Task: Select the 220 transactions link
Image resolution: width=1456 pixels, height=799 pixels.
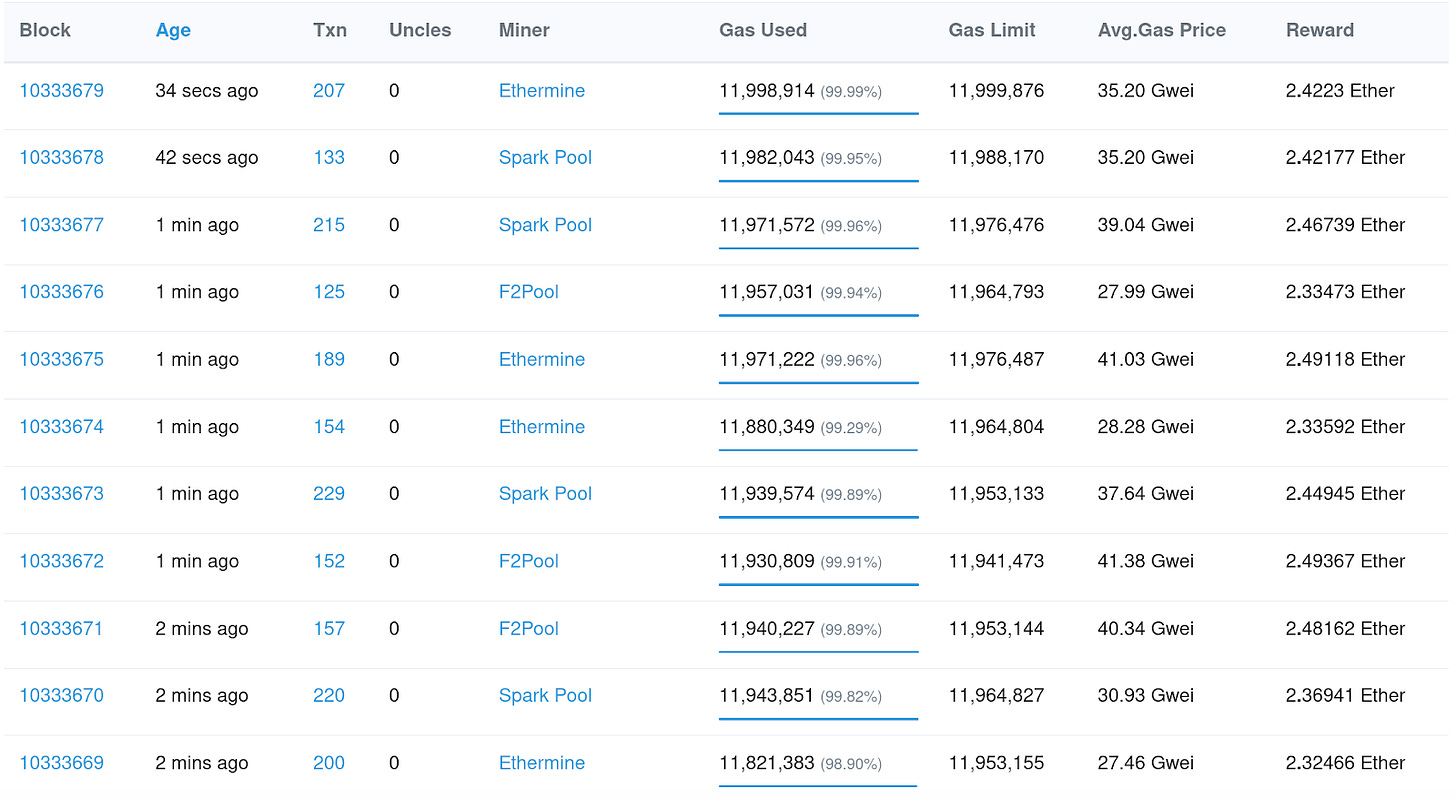Action: click(328, 696)
